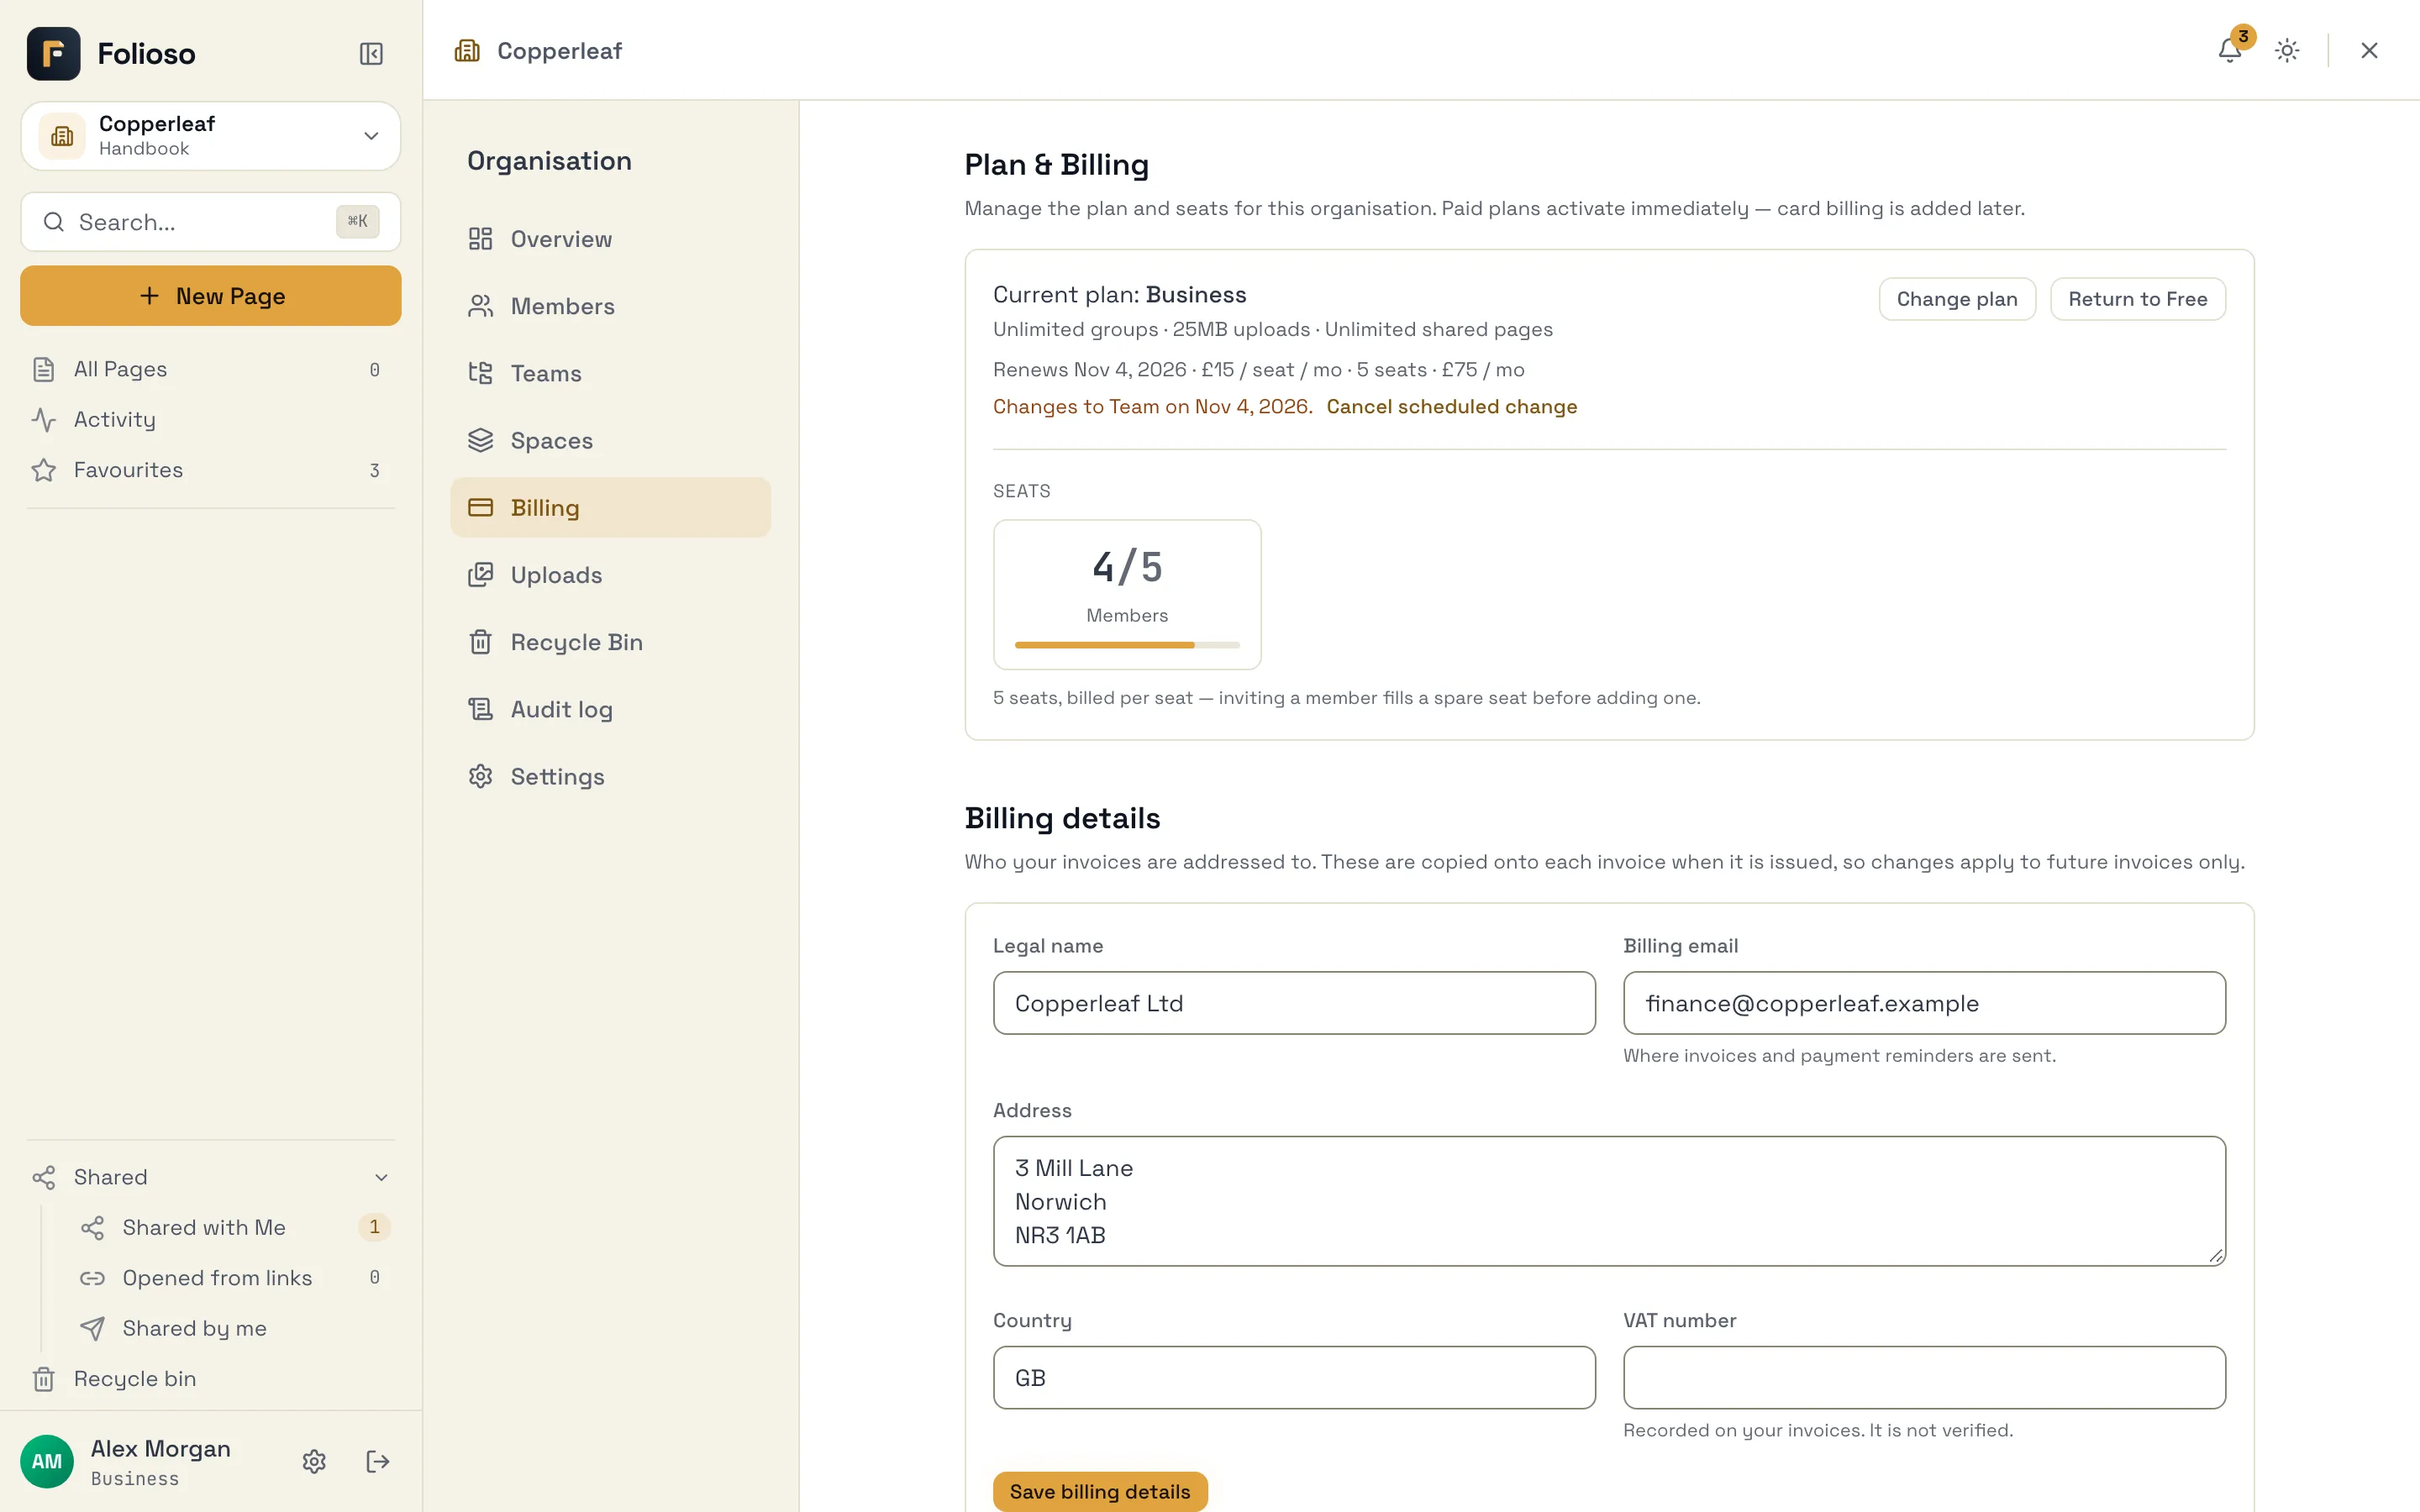The height and width of the screenshot is (1512, 2420).
Task: Click the Copperleaf breadcrumb building icon
Action: pos(467,50)
